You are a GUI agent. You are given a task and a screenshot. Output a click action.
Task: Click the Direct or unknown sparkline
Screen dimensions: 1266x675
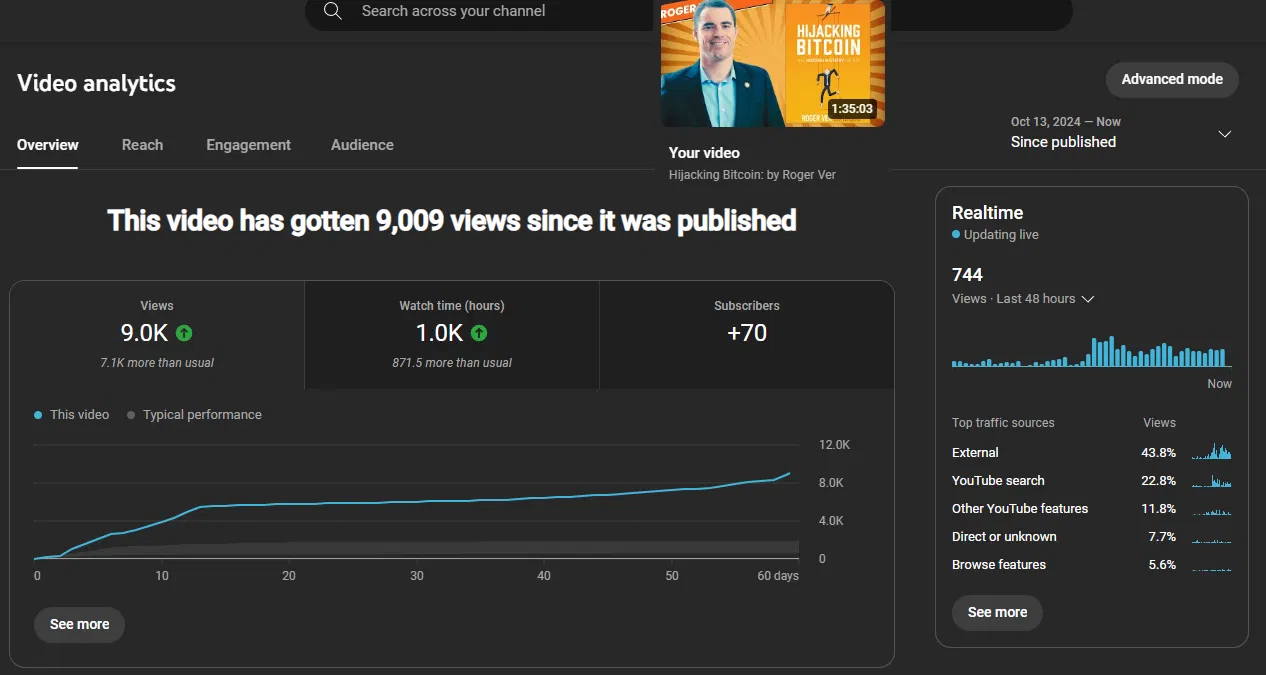(1211, 540)
